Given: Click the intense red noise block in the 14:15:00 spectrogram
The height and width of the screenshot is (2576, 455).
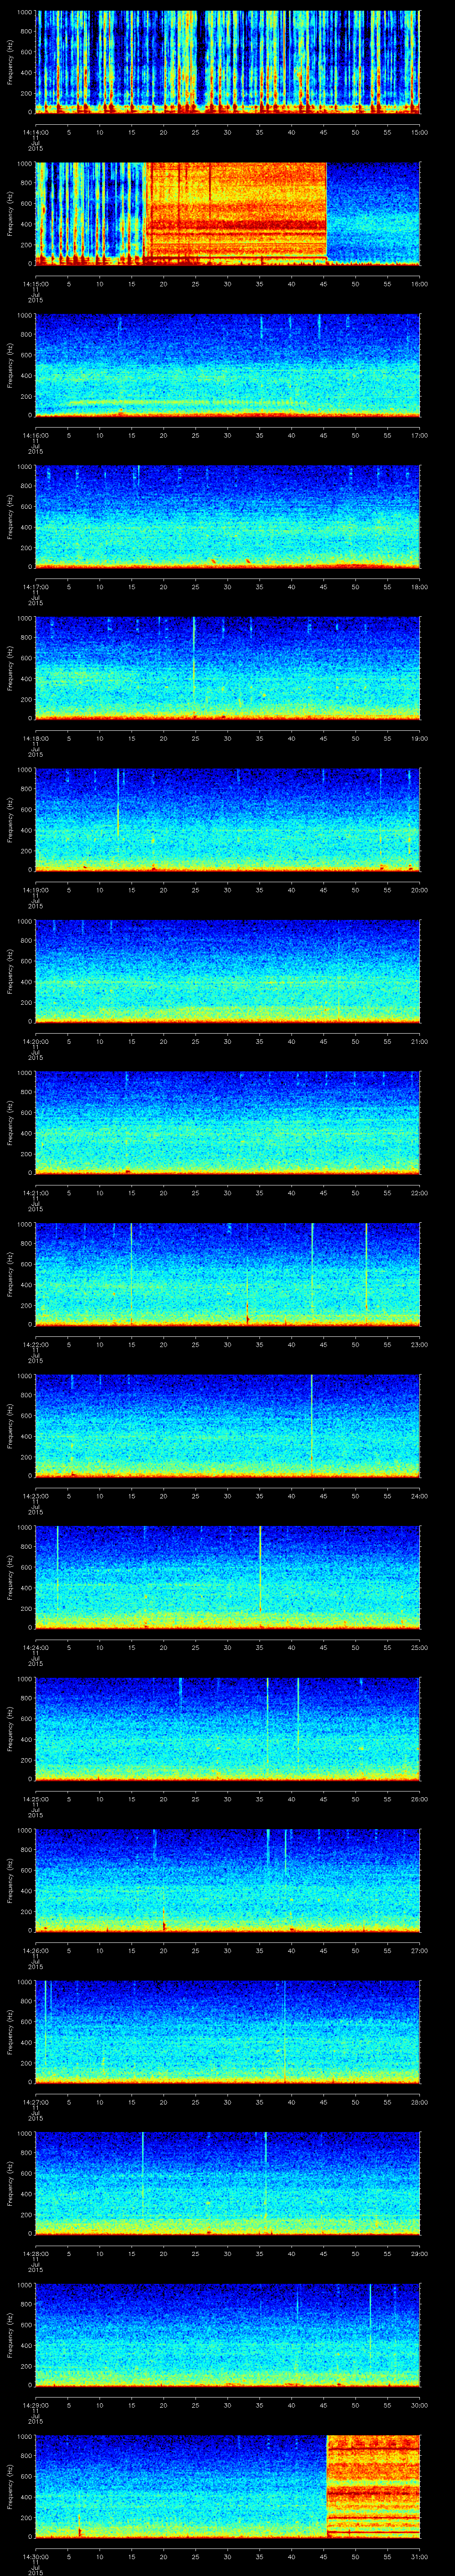Looking at the screenshot, I should click(x=236, y=213).
